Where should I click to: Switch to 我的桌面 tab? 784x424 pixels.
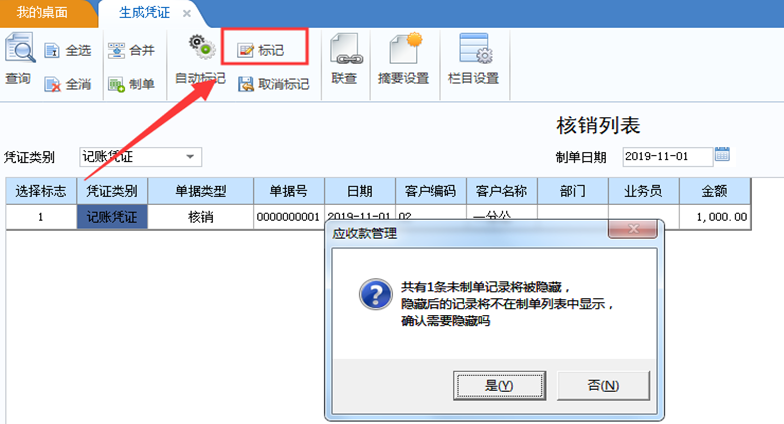42,12
